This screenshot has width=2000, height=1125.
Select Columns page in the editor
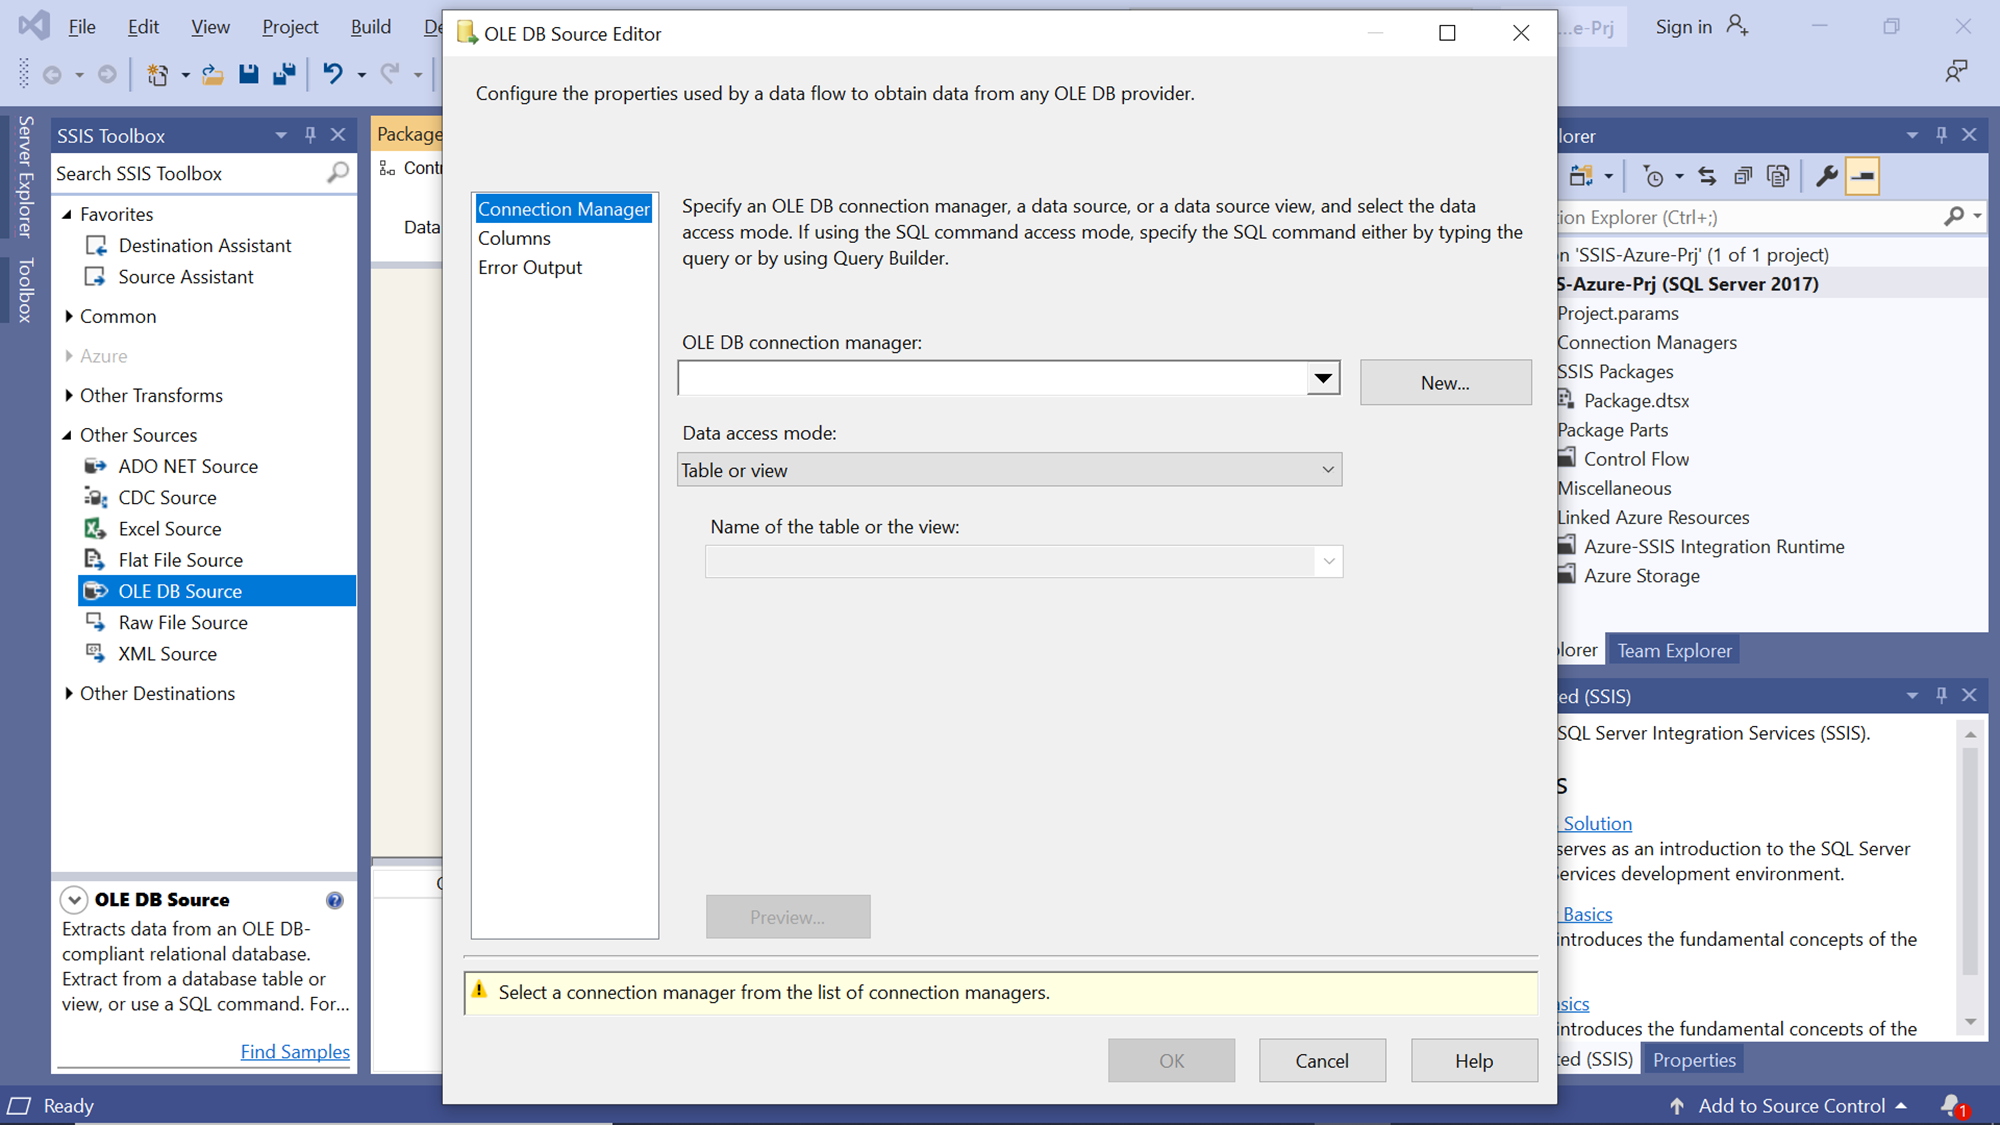coord(514,238)
